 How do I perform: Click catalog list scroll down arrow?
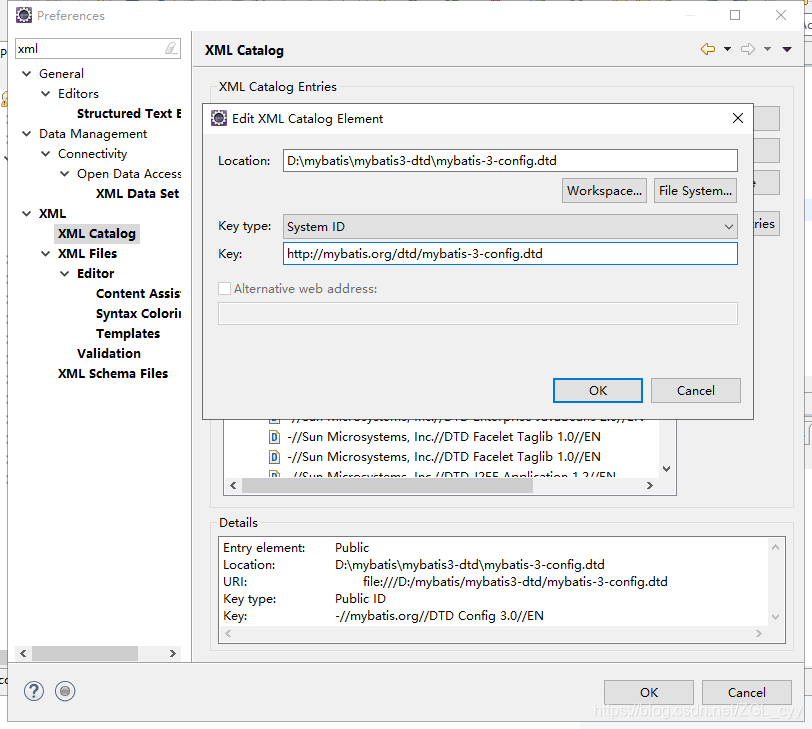pos(667,469)
